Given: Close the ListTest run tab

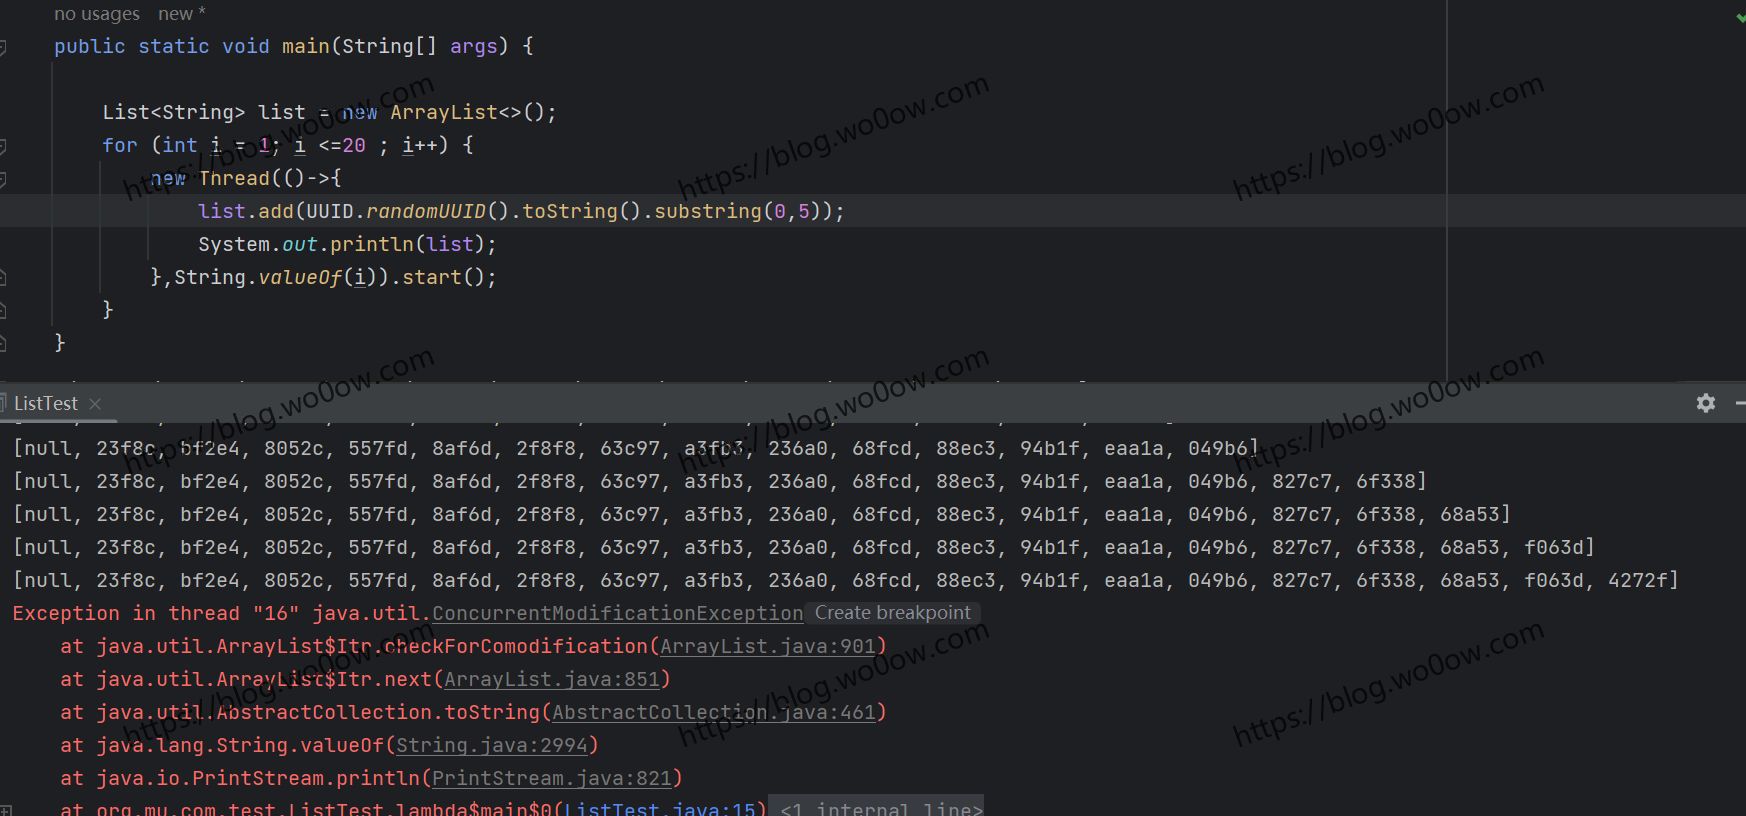Looking at the screenshot, I should pos(95,404).
